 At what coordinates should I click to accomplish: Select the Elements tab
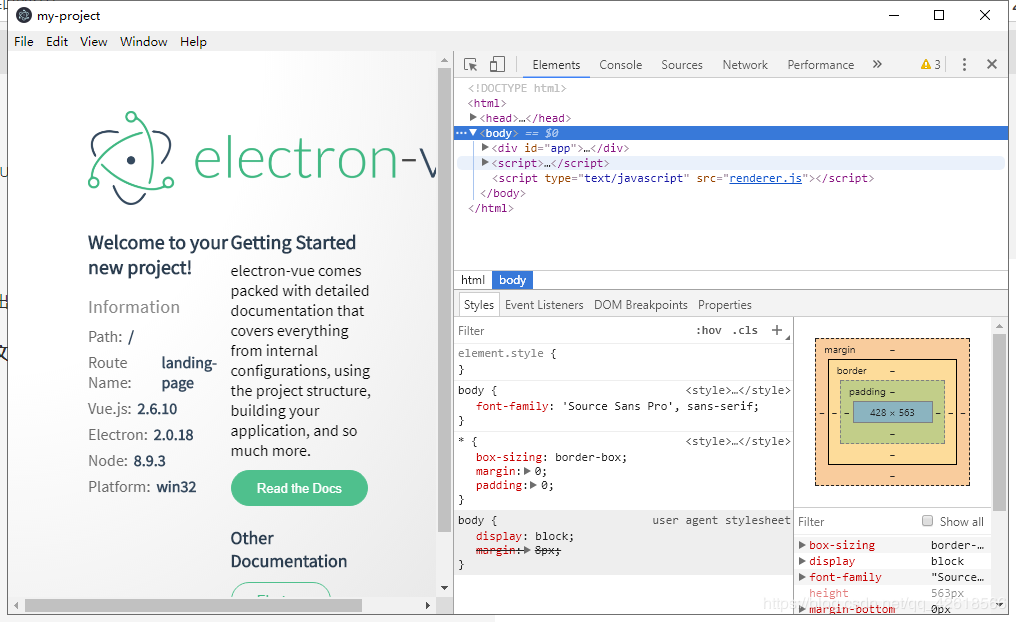pyautogui.click(x=556, y=65)
